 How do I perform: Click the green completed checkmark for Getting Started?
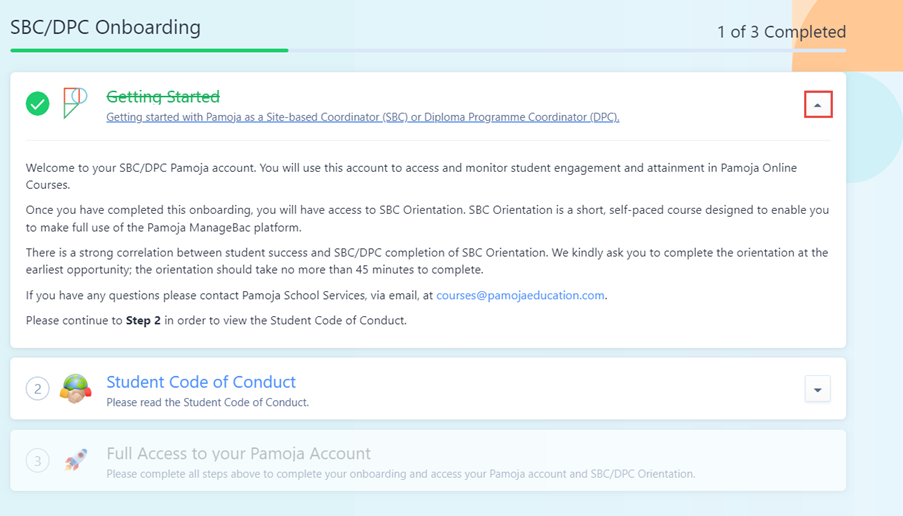click(37, 103)
